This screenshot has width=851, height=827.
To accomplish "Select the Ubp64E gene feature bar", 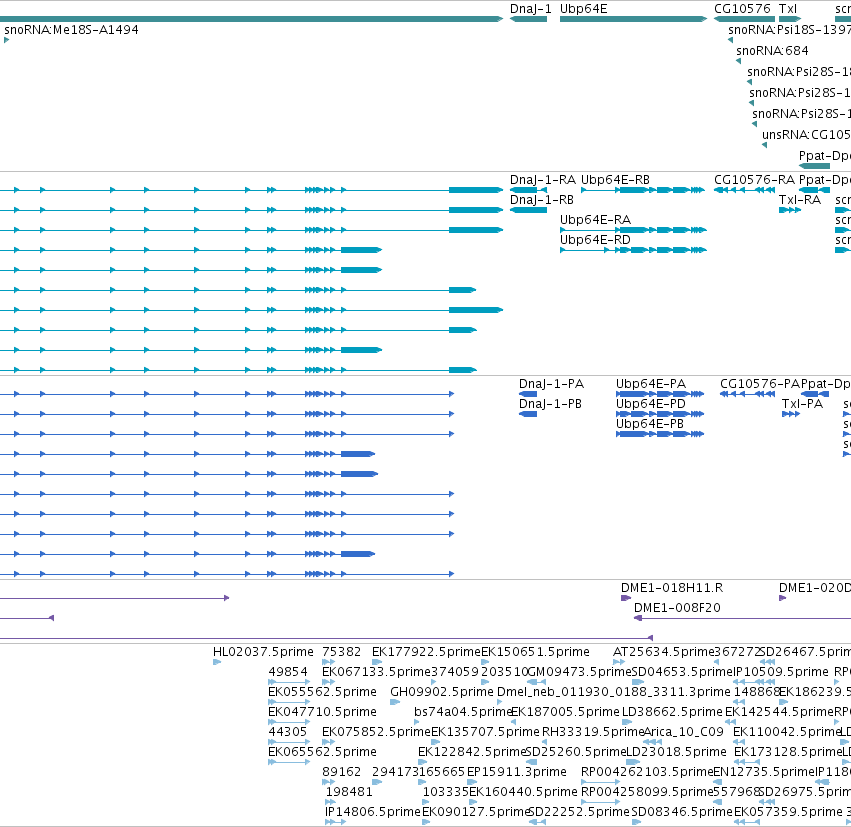I will point(633,19).
